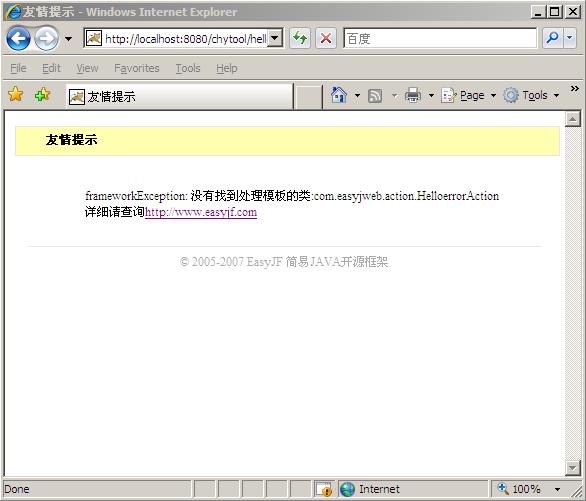586x501 pixels.
Task: Click the Print icon
Action: point(413,95)
